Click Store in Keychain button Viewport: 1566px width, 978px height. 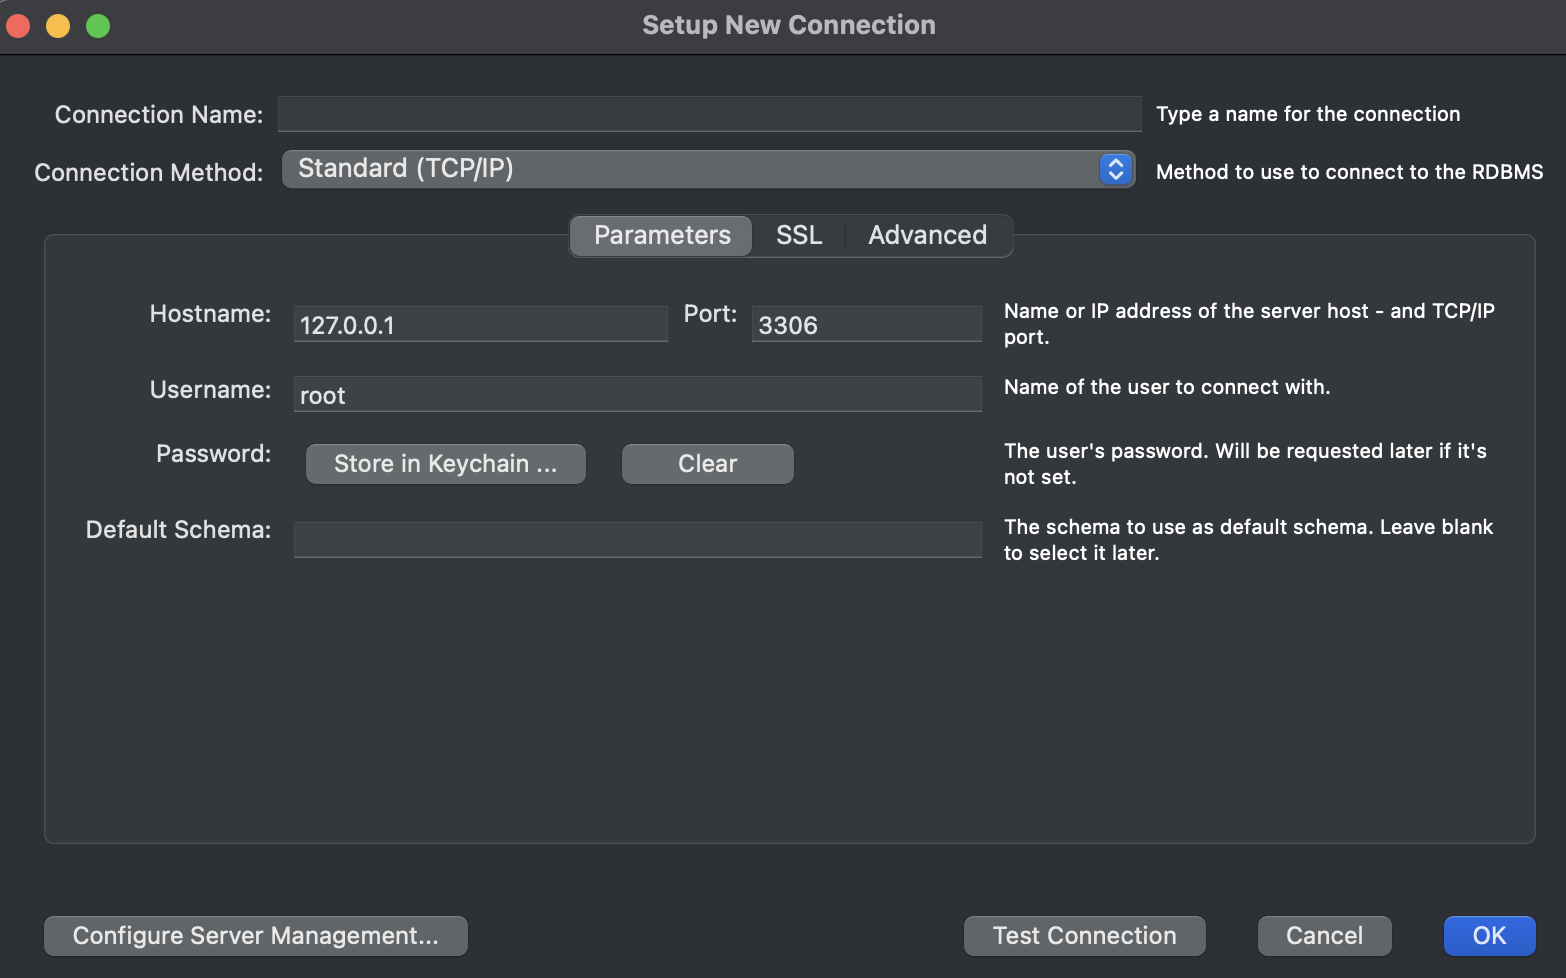[446, 464]
